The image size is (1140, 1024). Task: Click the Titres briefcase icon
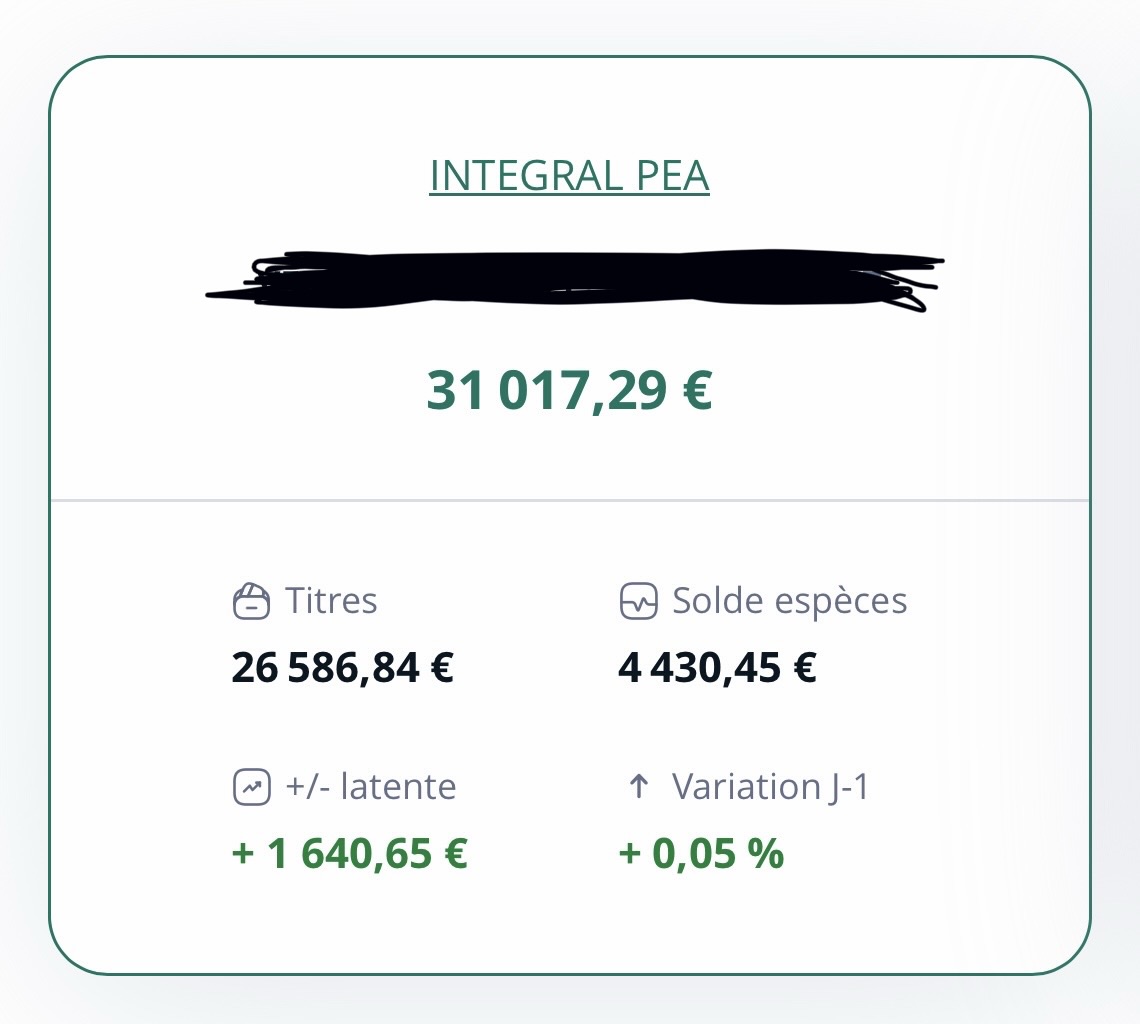(250, 602)
